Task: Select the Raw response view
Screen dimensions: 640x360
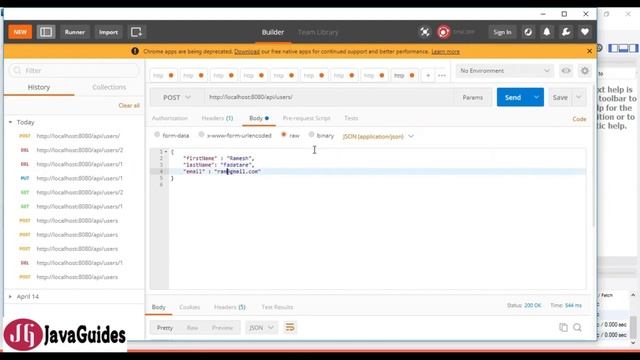Action: [192, 327]
